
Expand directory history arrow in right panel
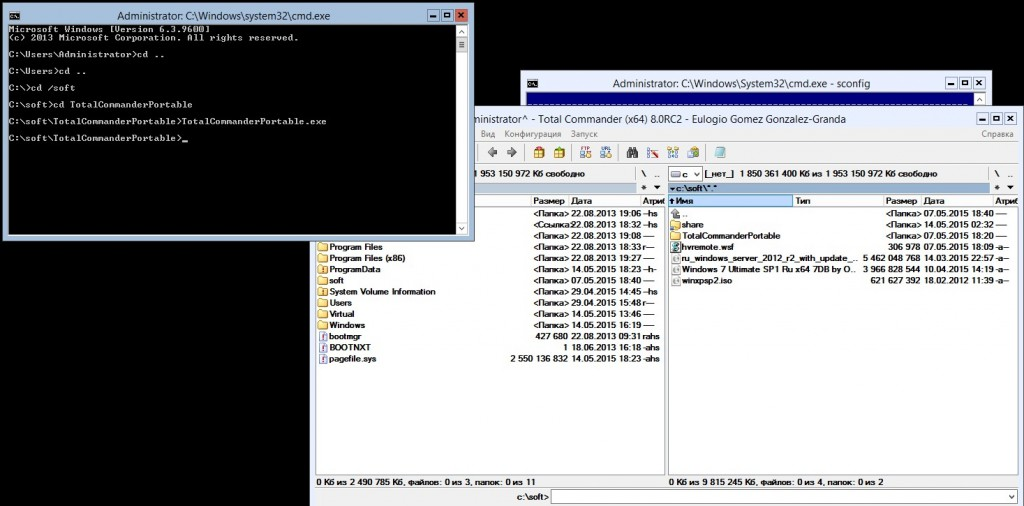[x=1007, y=187]
